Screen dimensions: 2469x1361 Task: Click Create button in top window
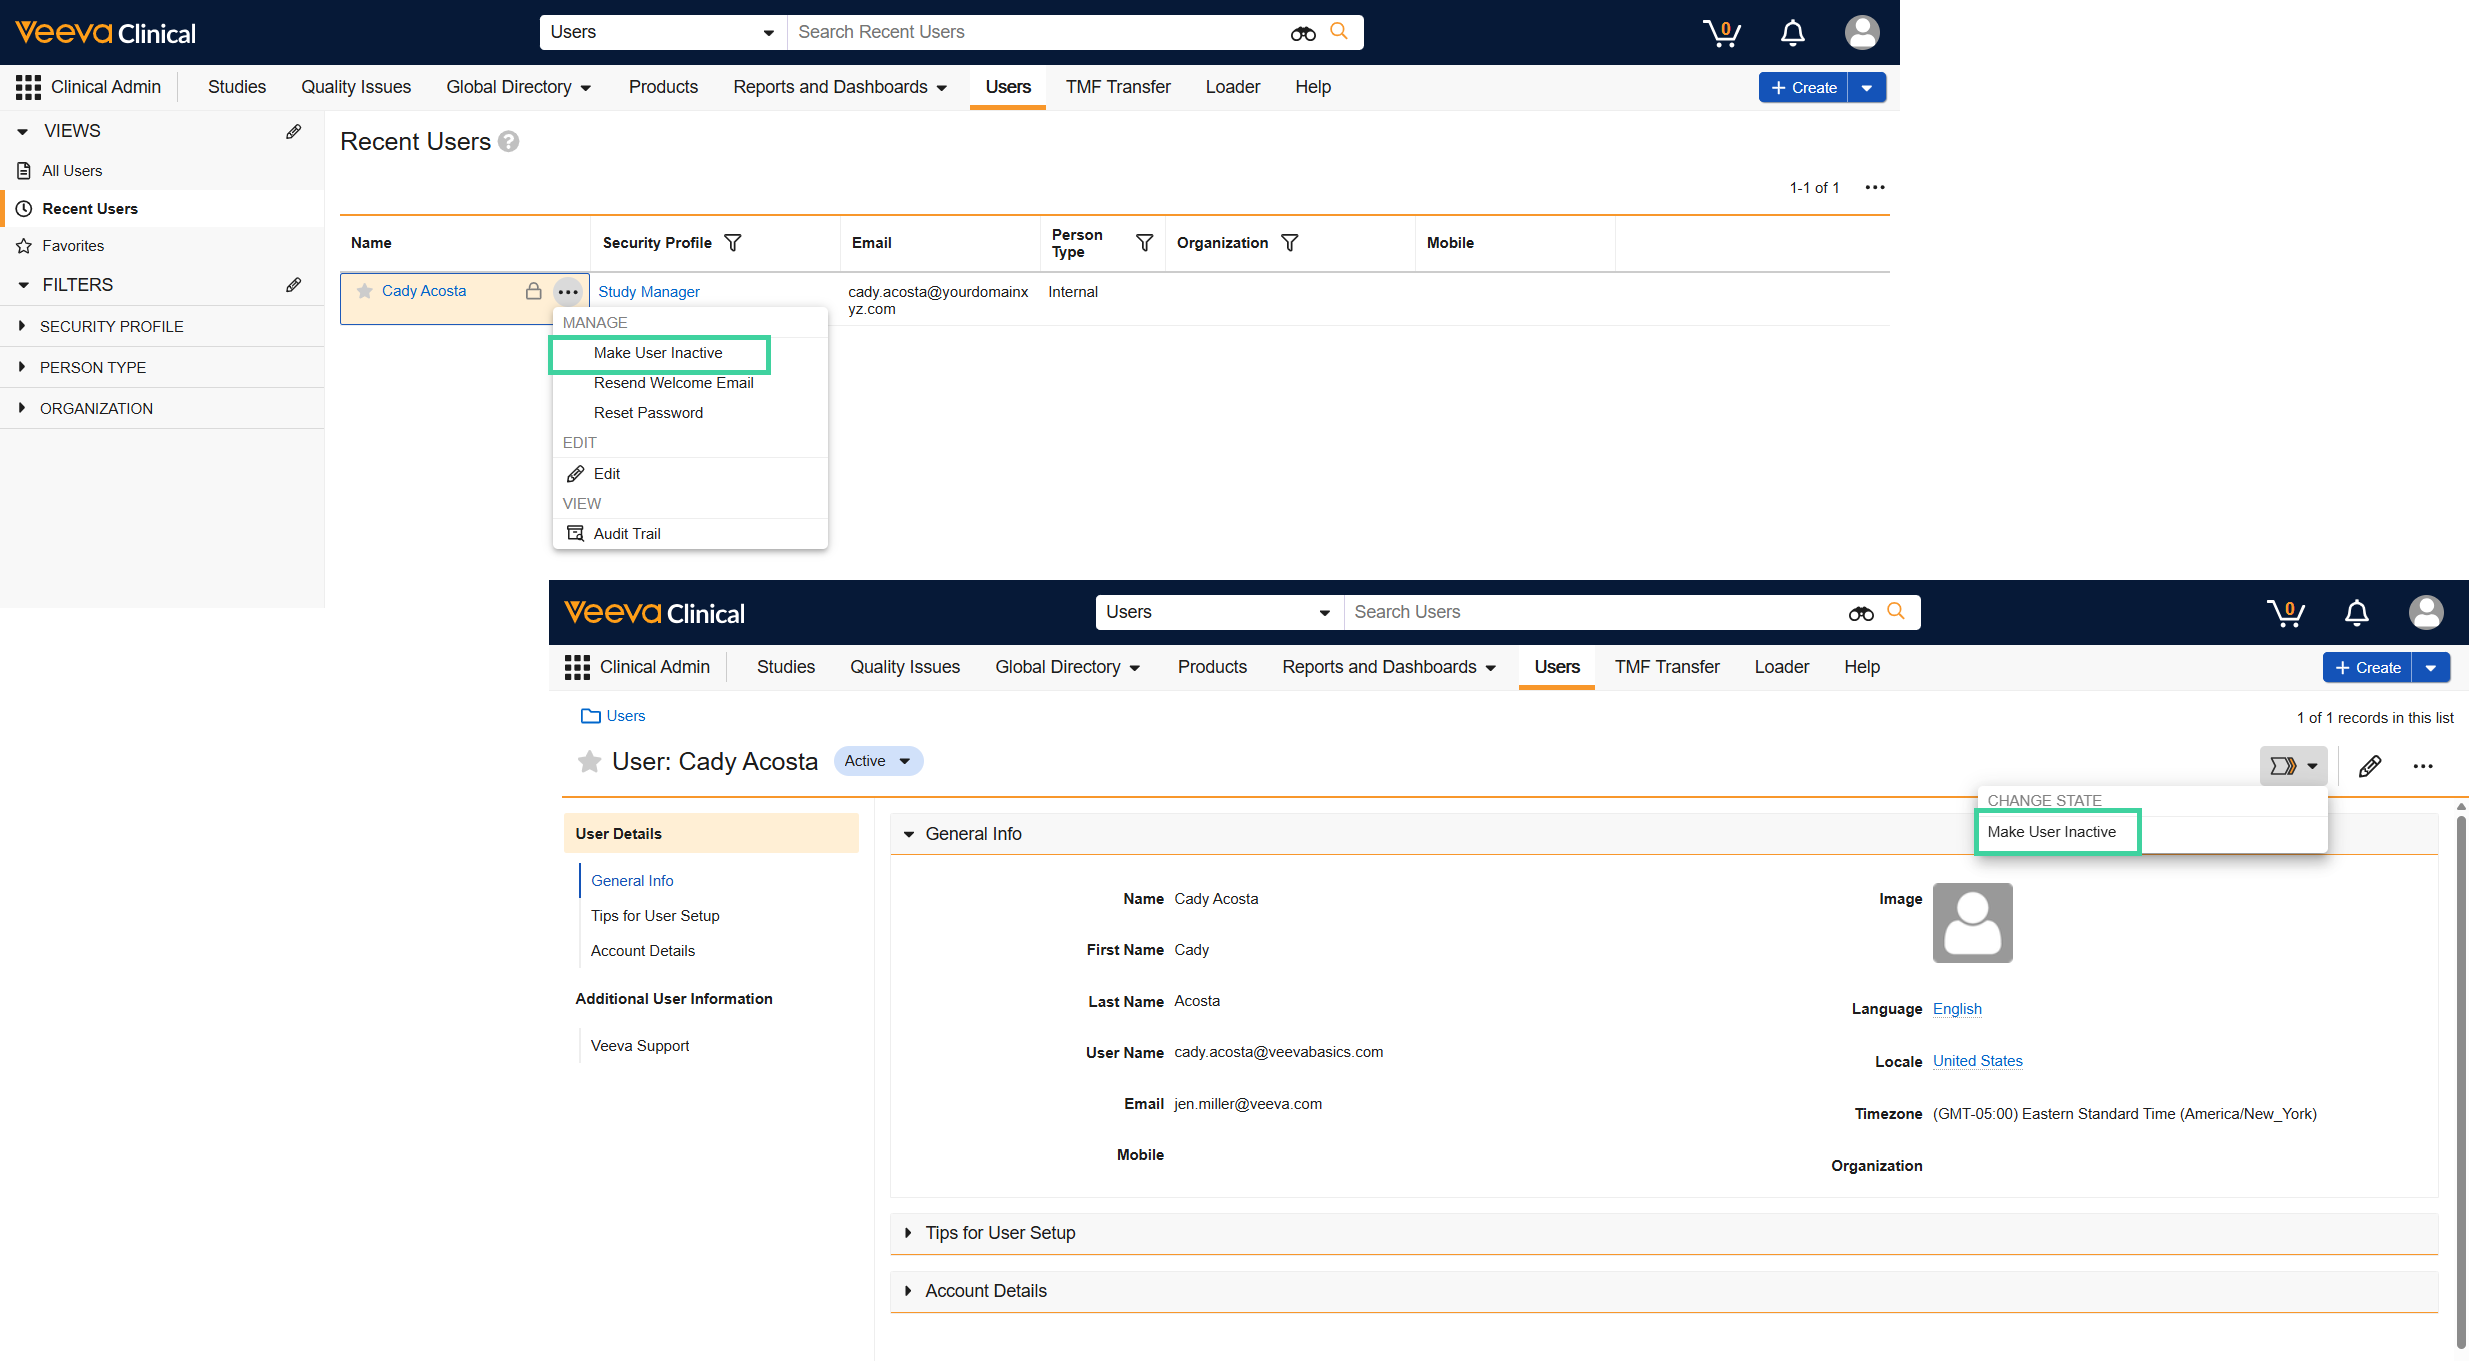(x=1804, y=88)
